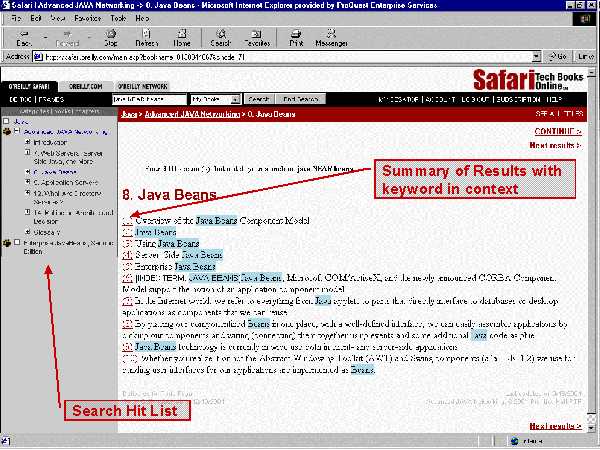Screen dimensions: 600x450
Task: Click the paw icon beside Enterprise JavaBeans
Action: pos(7,243)
